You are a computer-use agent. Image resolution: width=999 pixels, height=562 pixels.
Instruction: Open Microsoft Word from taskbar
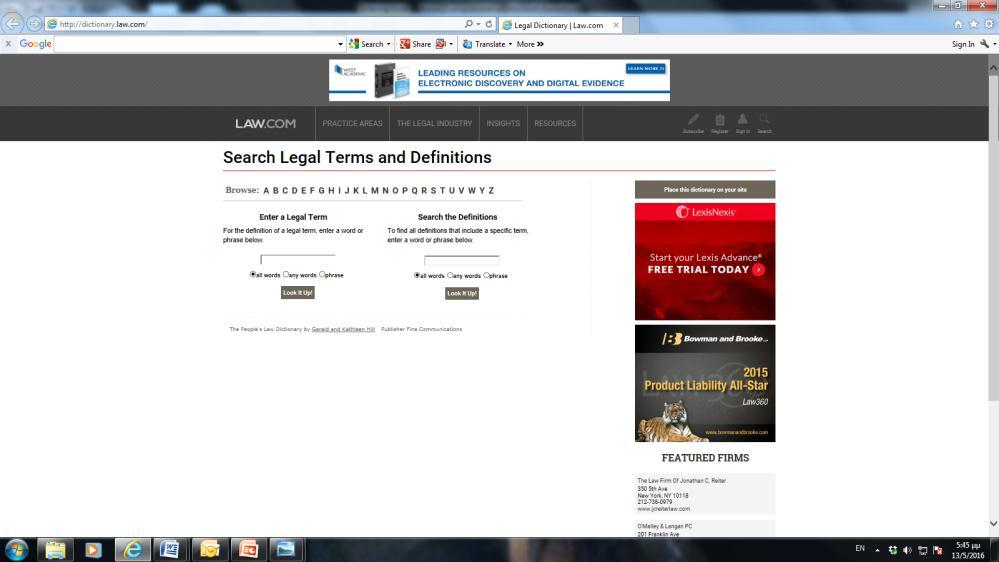[x=170, y=549]
